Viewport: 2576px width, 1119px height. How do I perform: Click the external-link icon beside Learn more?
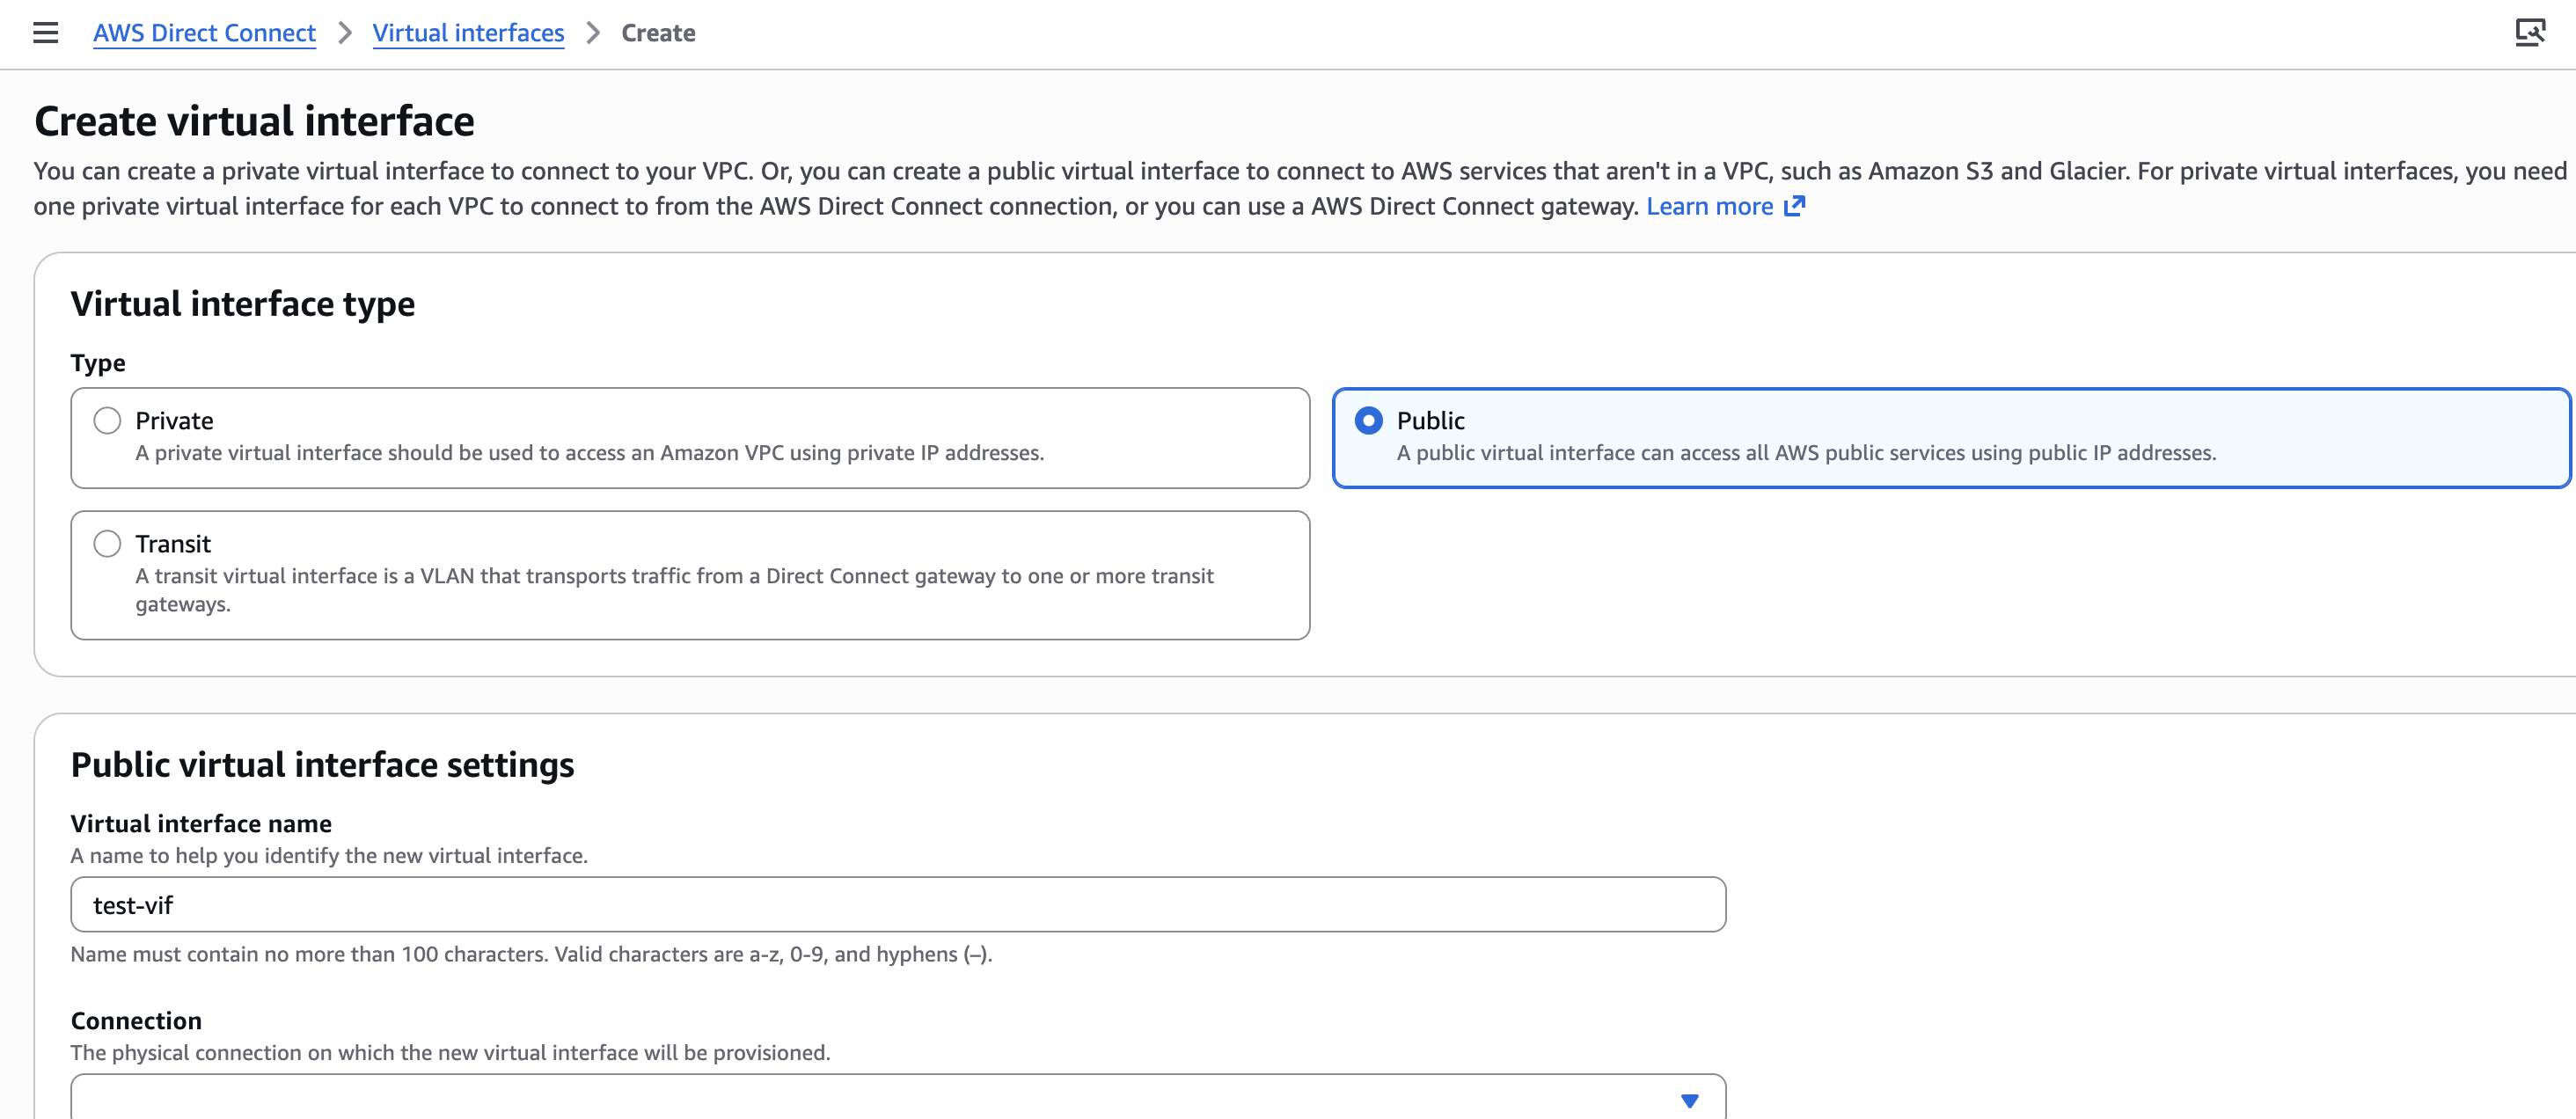1795,206
